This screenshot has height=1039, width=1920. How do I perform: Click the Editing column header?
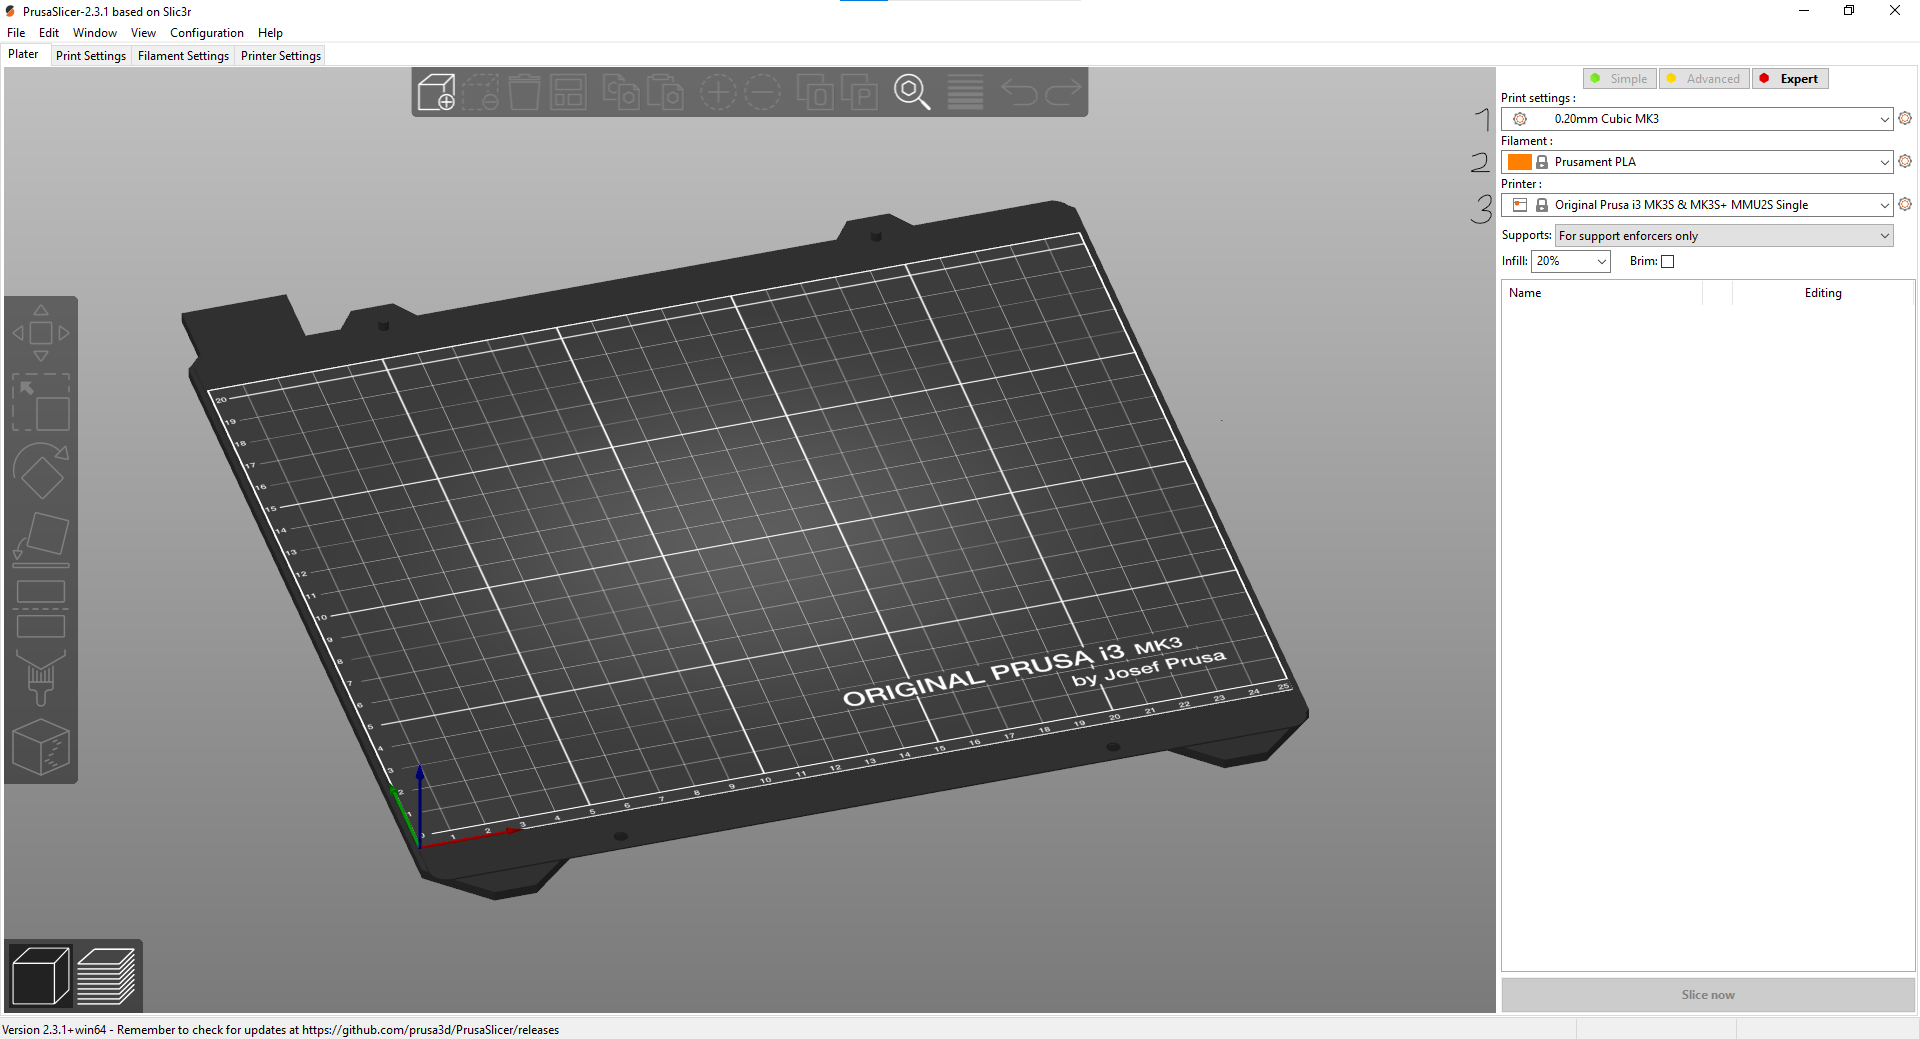point(1823,293)
